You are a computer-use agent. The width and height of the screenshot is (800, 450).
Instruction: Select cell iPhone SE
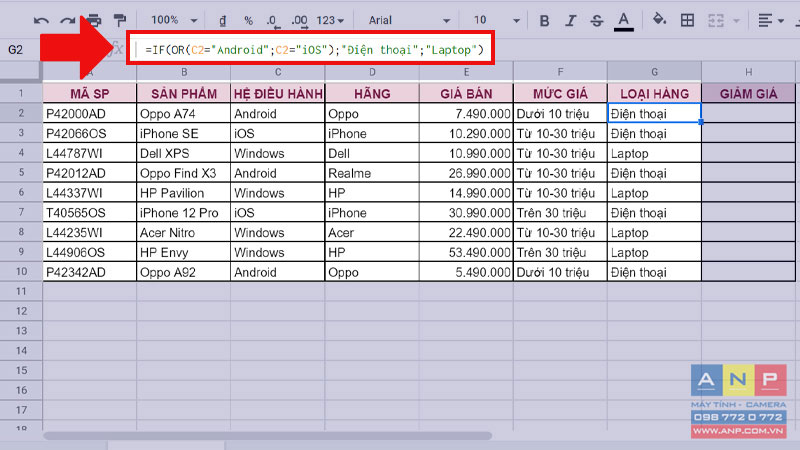point(184,134)
